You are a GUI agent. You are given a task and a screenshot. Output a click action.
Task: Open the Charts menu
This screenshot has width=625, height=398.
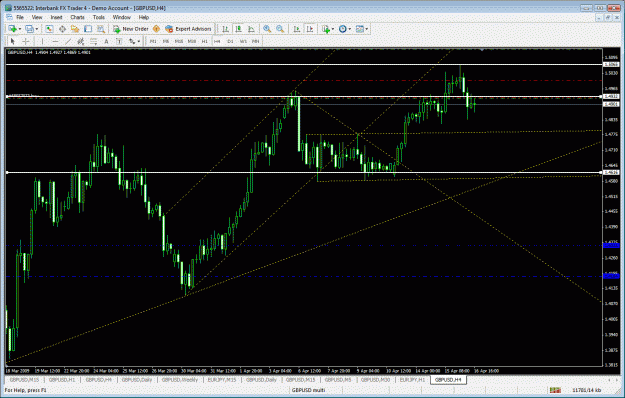tap(77, 17)
